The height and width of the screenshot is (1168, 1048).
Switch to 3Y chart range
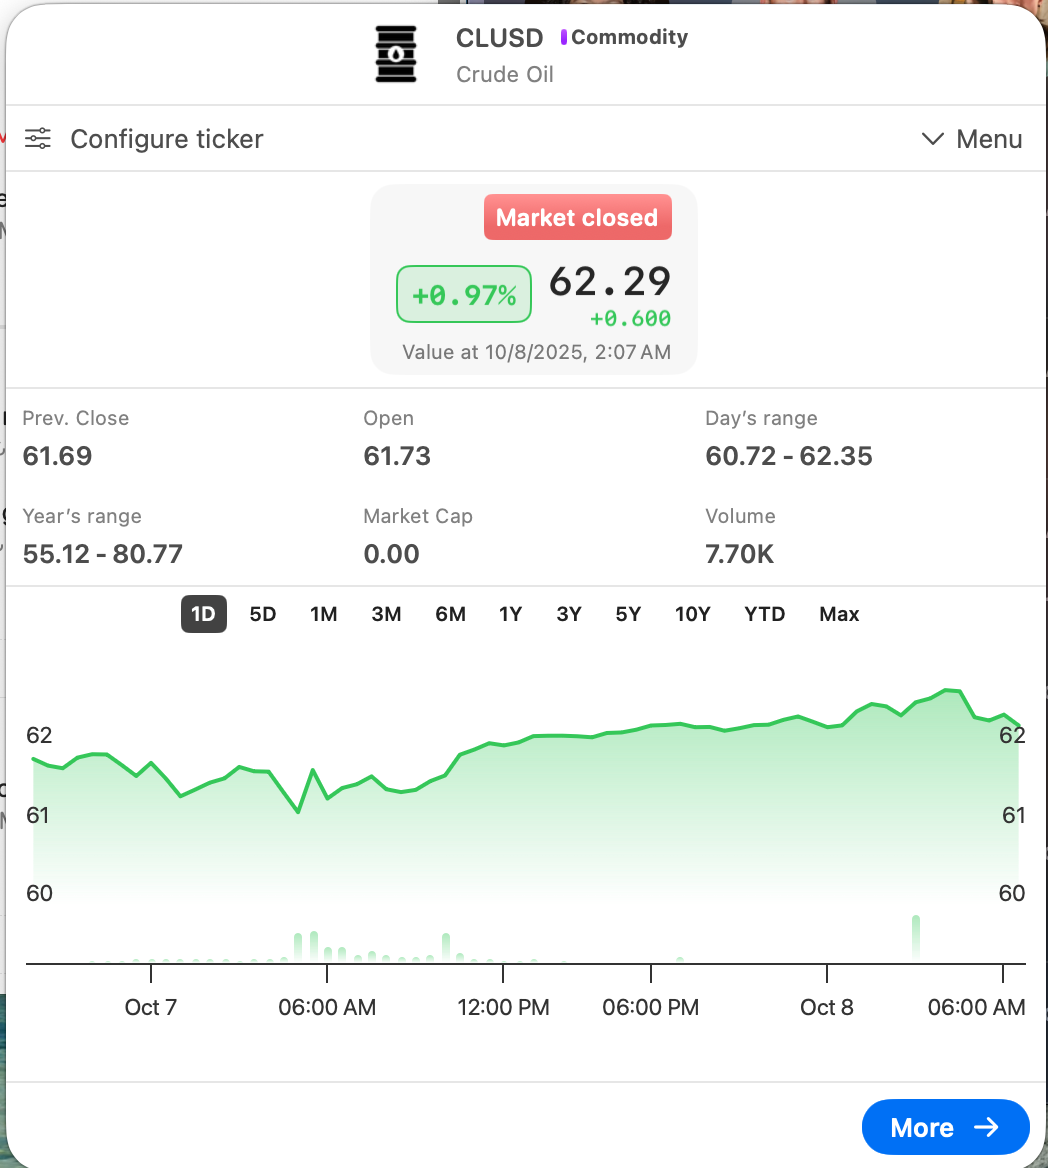pos(568,614)
